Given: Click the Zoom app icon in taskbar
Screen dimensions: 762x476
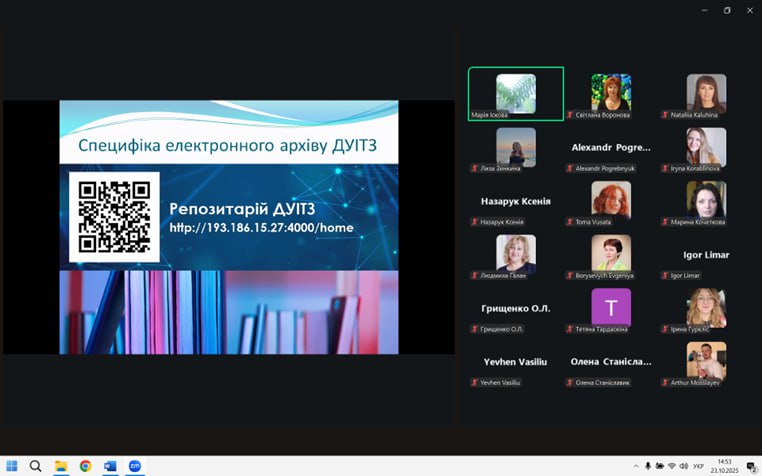Looking at the screenshot, I should 134,466.
